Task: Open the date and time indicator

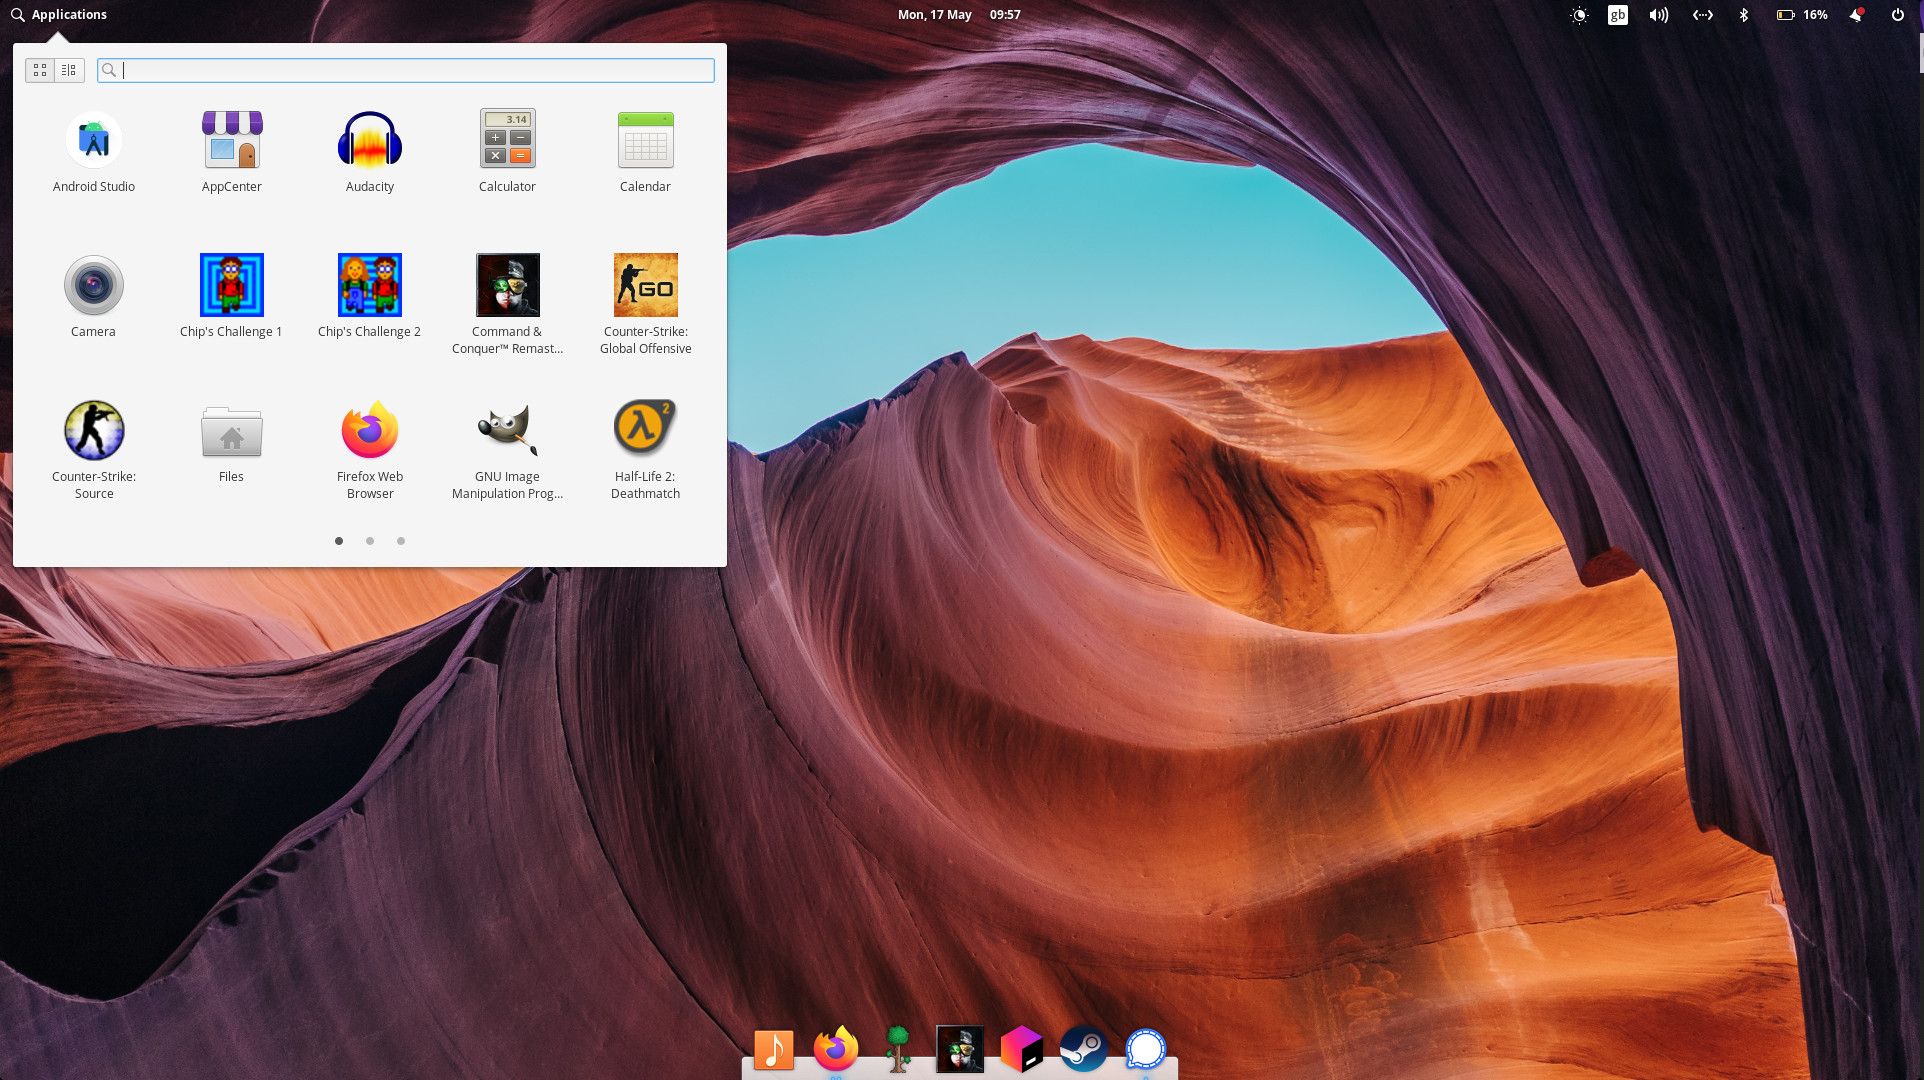Action: (x=959, y=15)
